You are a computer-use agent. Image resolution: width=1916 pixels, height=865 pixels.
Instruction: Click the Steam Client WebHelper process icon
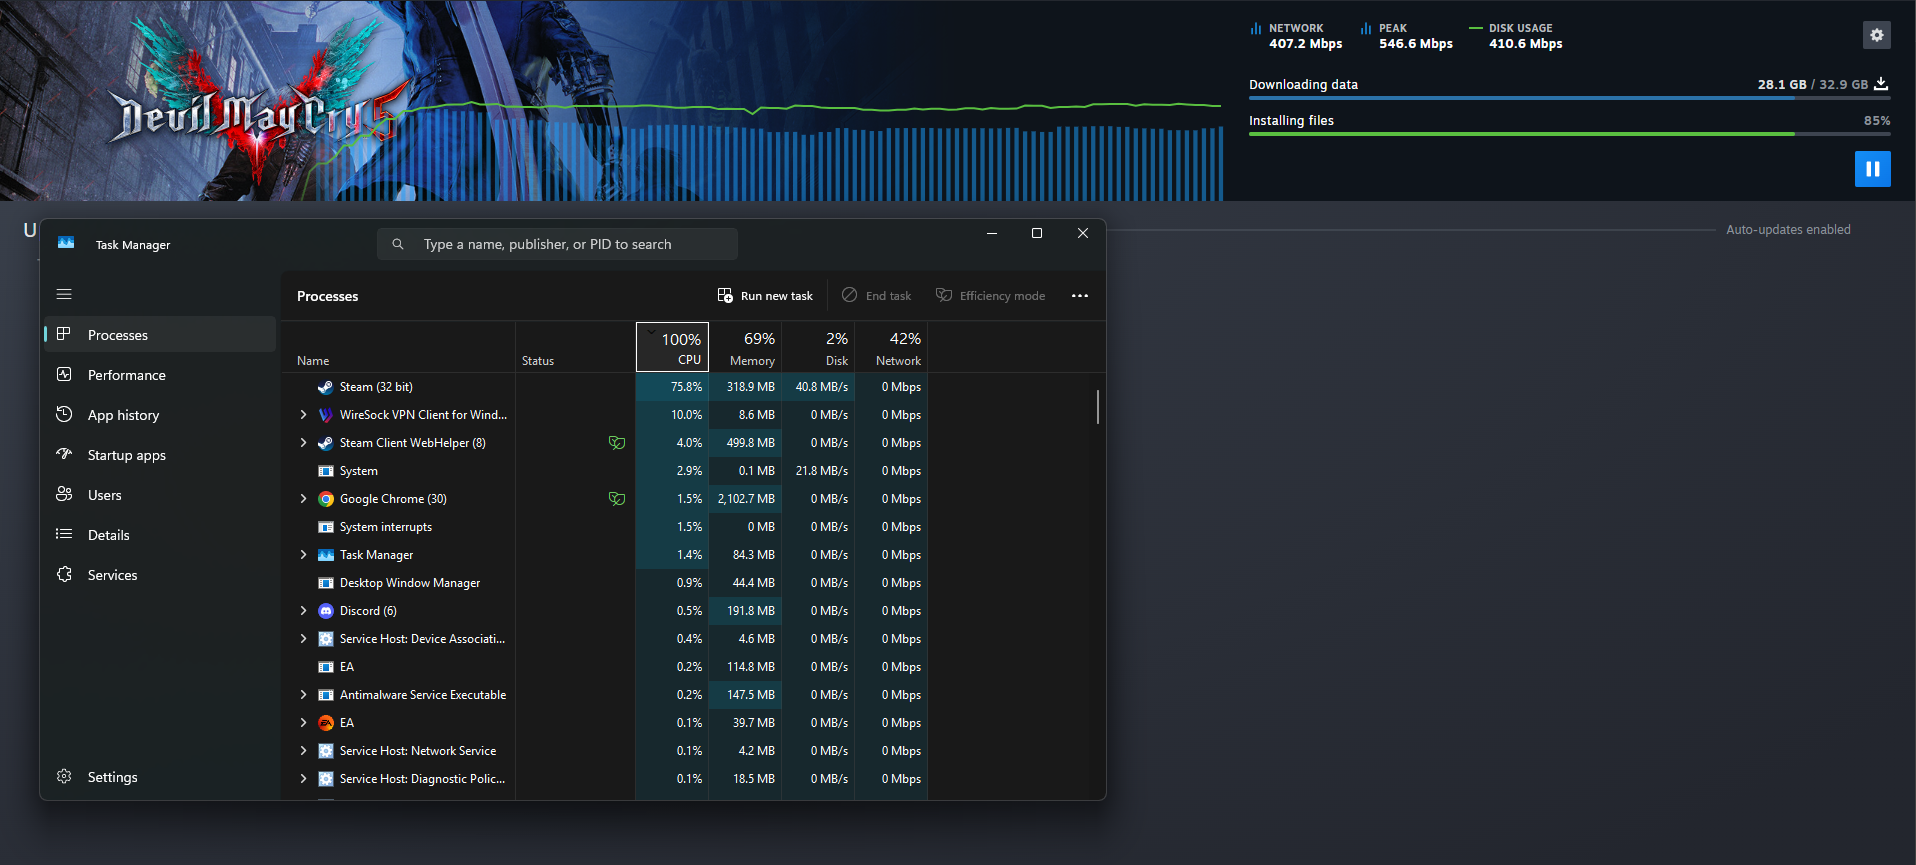click(x=326, y=443)
